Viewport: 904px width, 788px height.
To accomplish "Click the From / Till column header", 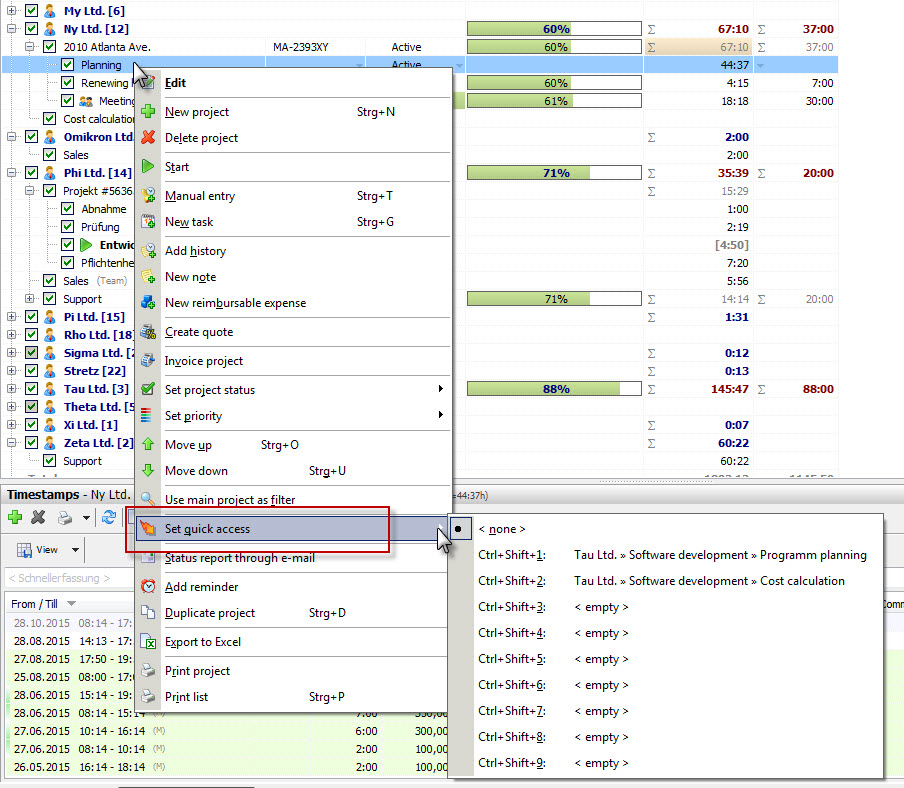I will pyautogui.click(x=37, y=604).
